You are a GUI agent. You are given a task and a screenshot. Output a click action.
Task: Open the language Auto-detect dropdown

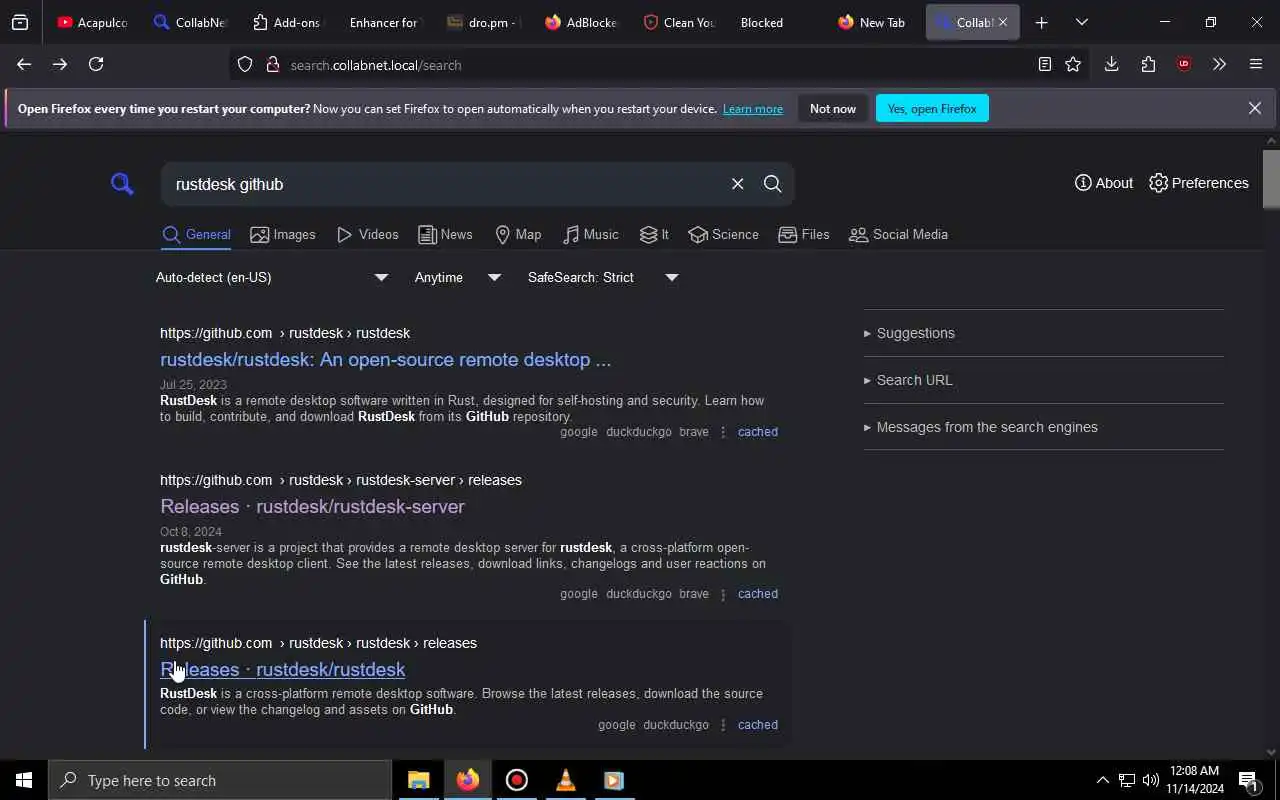point(272,277)
